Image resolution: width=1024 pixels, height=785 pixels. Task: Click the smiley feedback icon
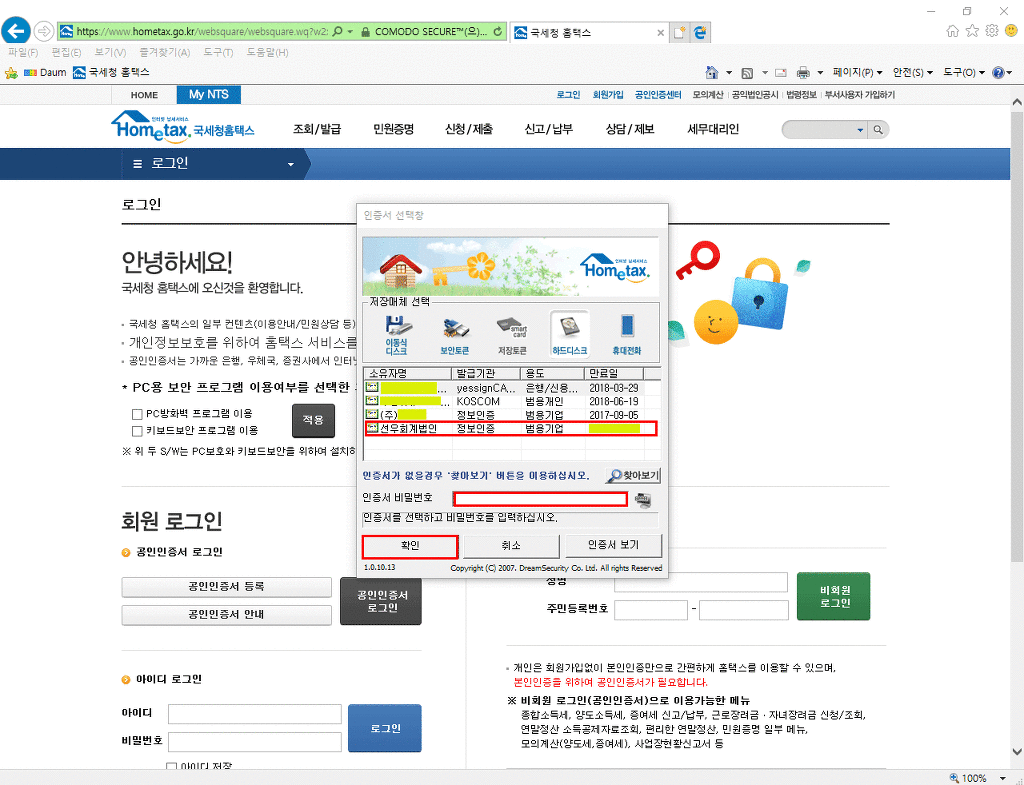1011,30
